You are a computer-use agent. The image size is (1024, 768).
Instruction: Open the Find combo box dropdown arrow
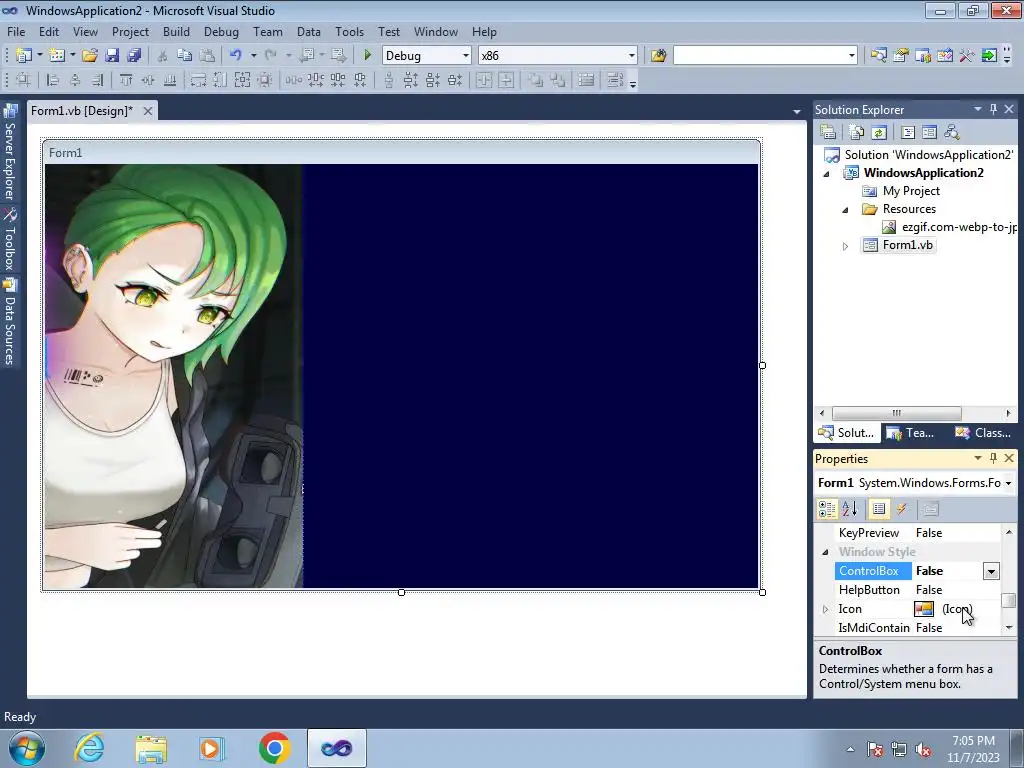click(x=852, y=56)
